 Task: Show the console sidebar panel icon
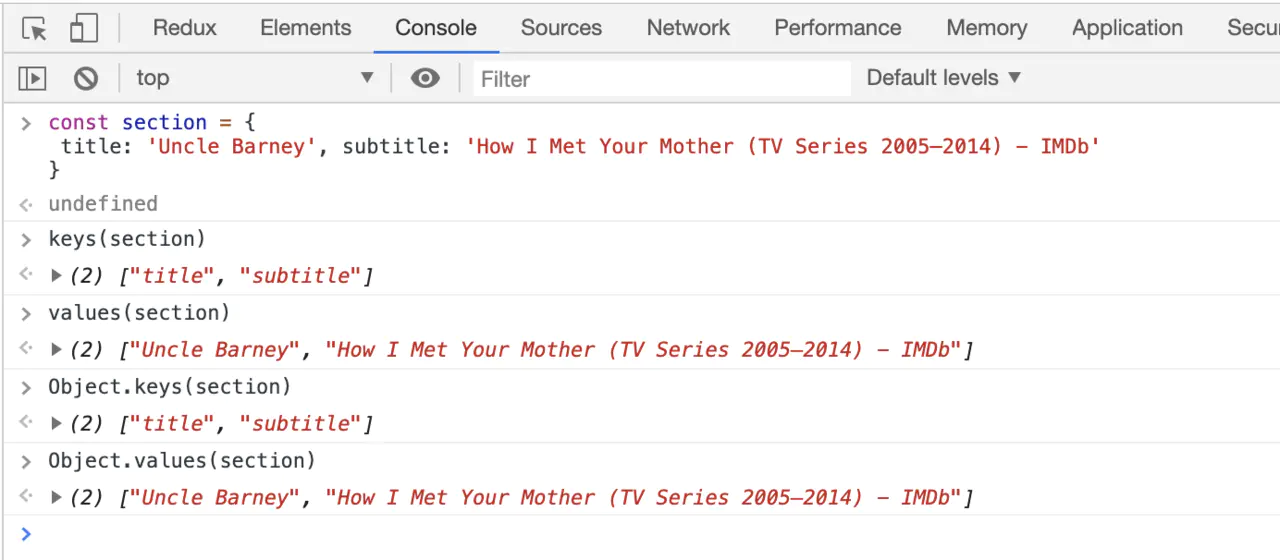click(x=33, y=78)
